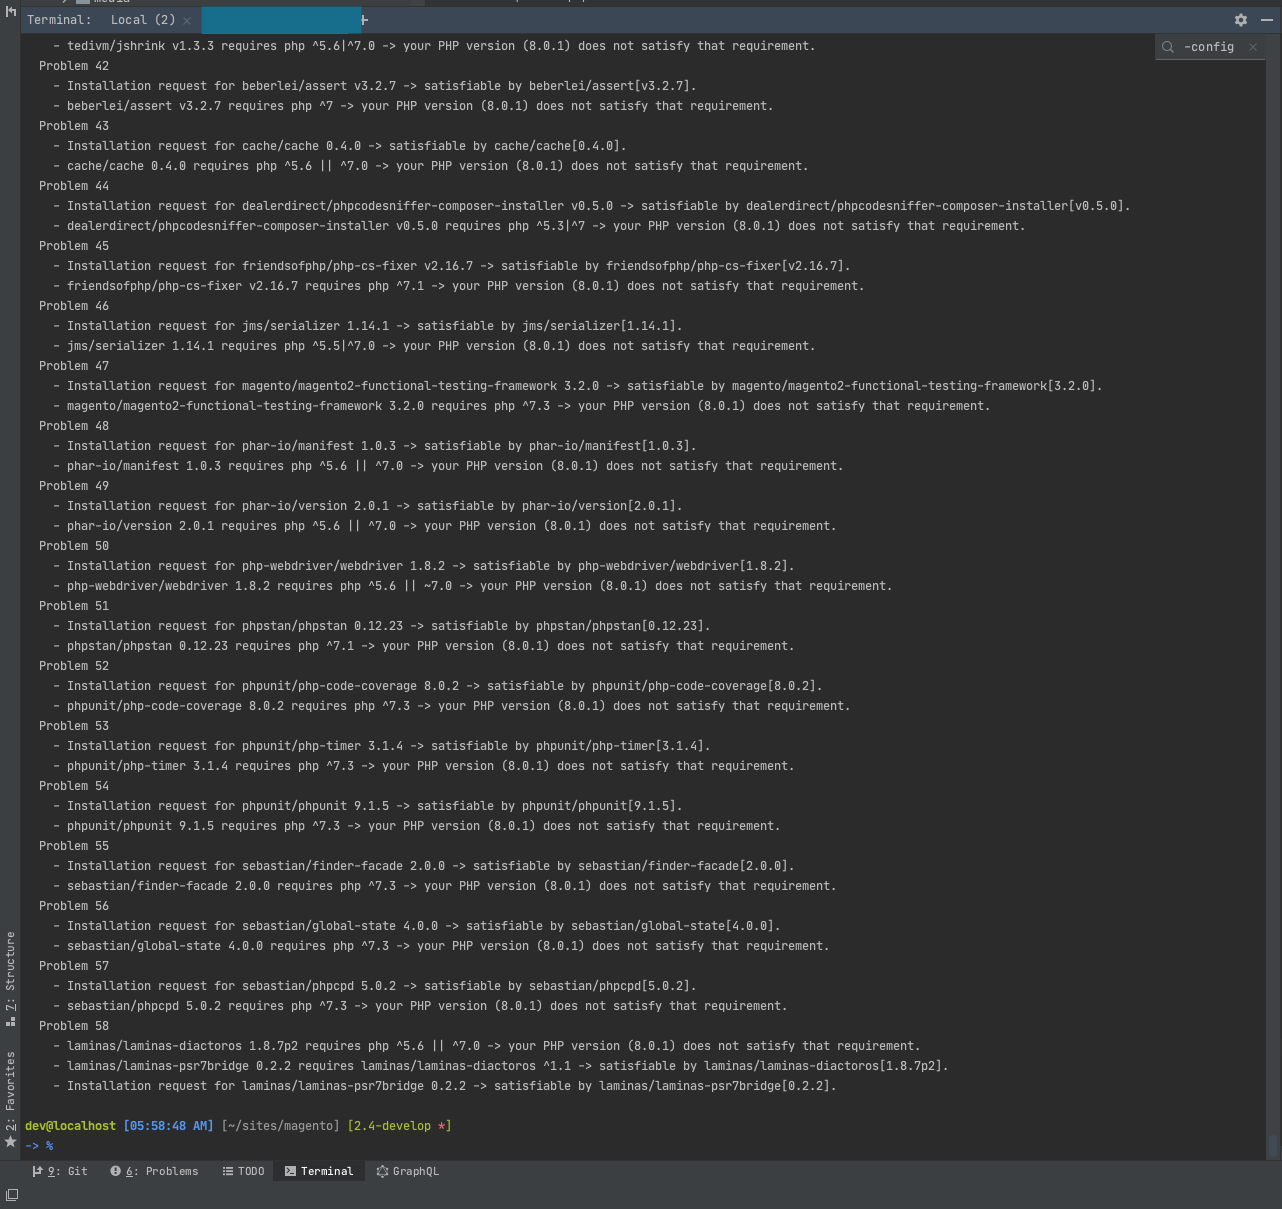
Task: Open the Problems tool window
Action: [x=154, y=1171]
